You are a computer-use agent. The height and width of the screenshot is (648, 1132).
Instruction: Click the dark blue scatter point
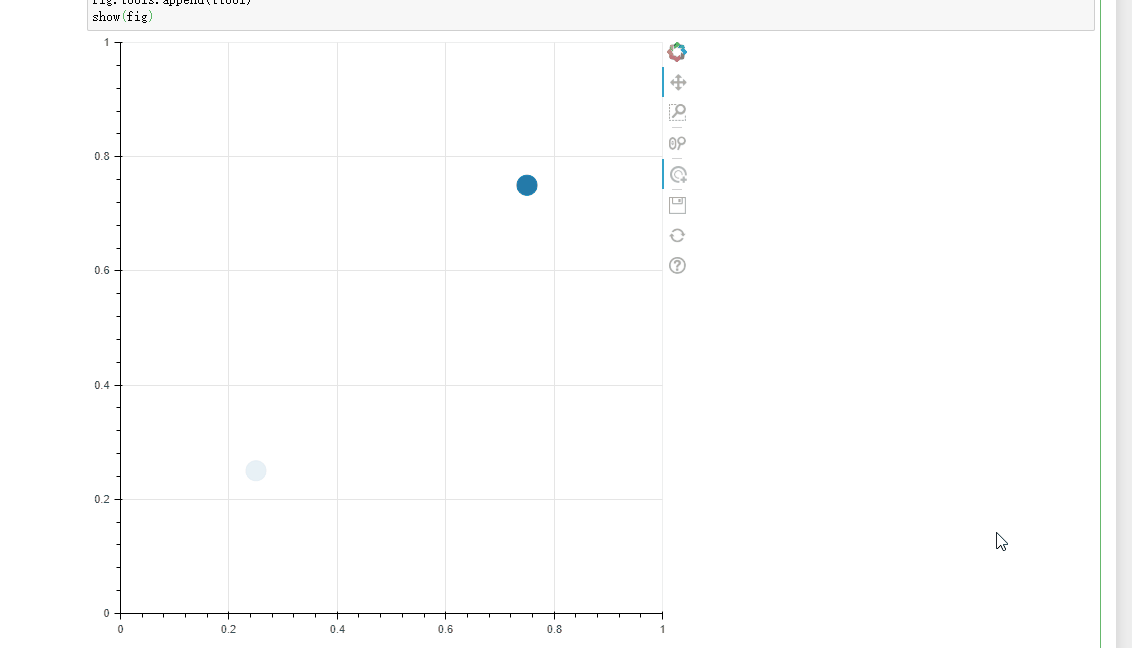pos(527,184)
